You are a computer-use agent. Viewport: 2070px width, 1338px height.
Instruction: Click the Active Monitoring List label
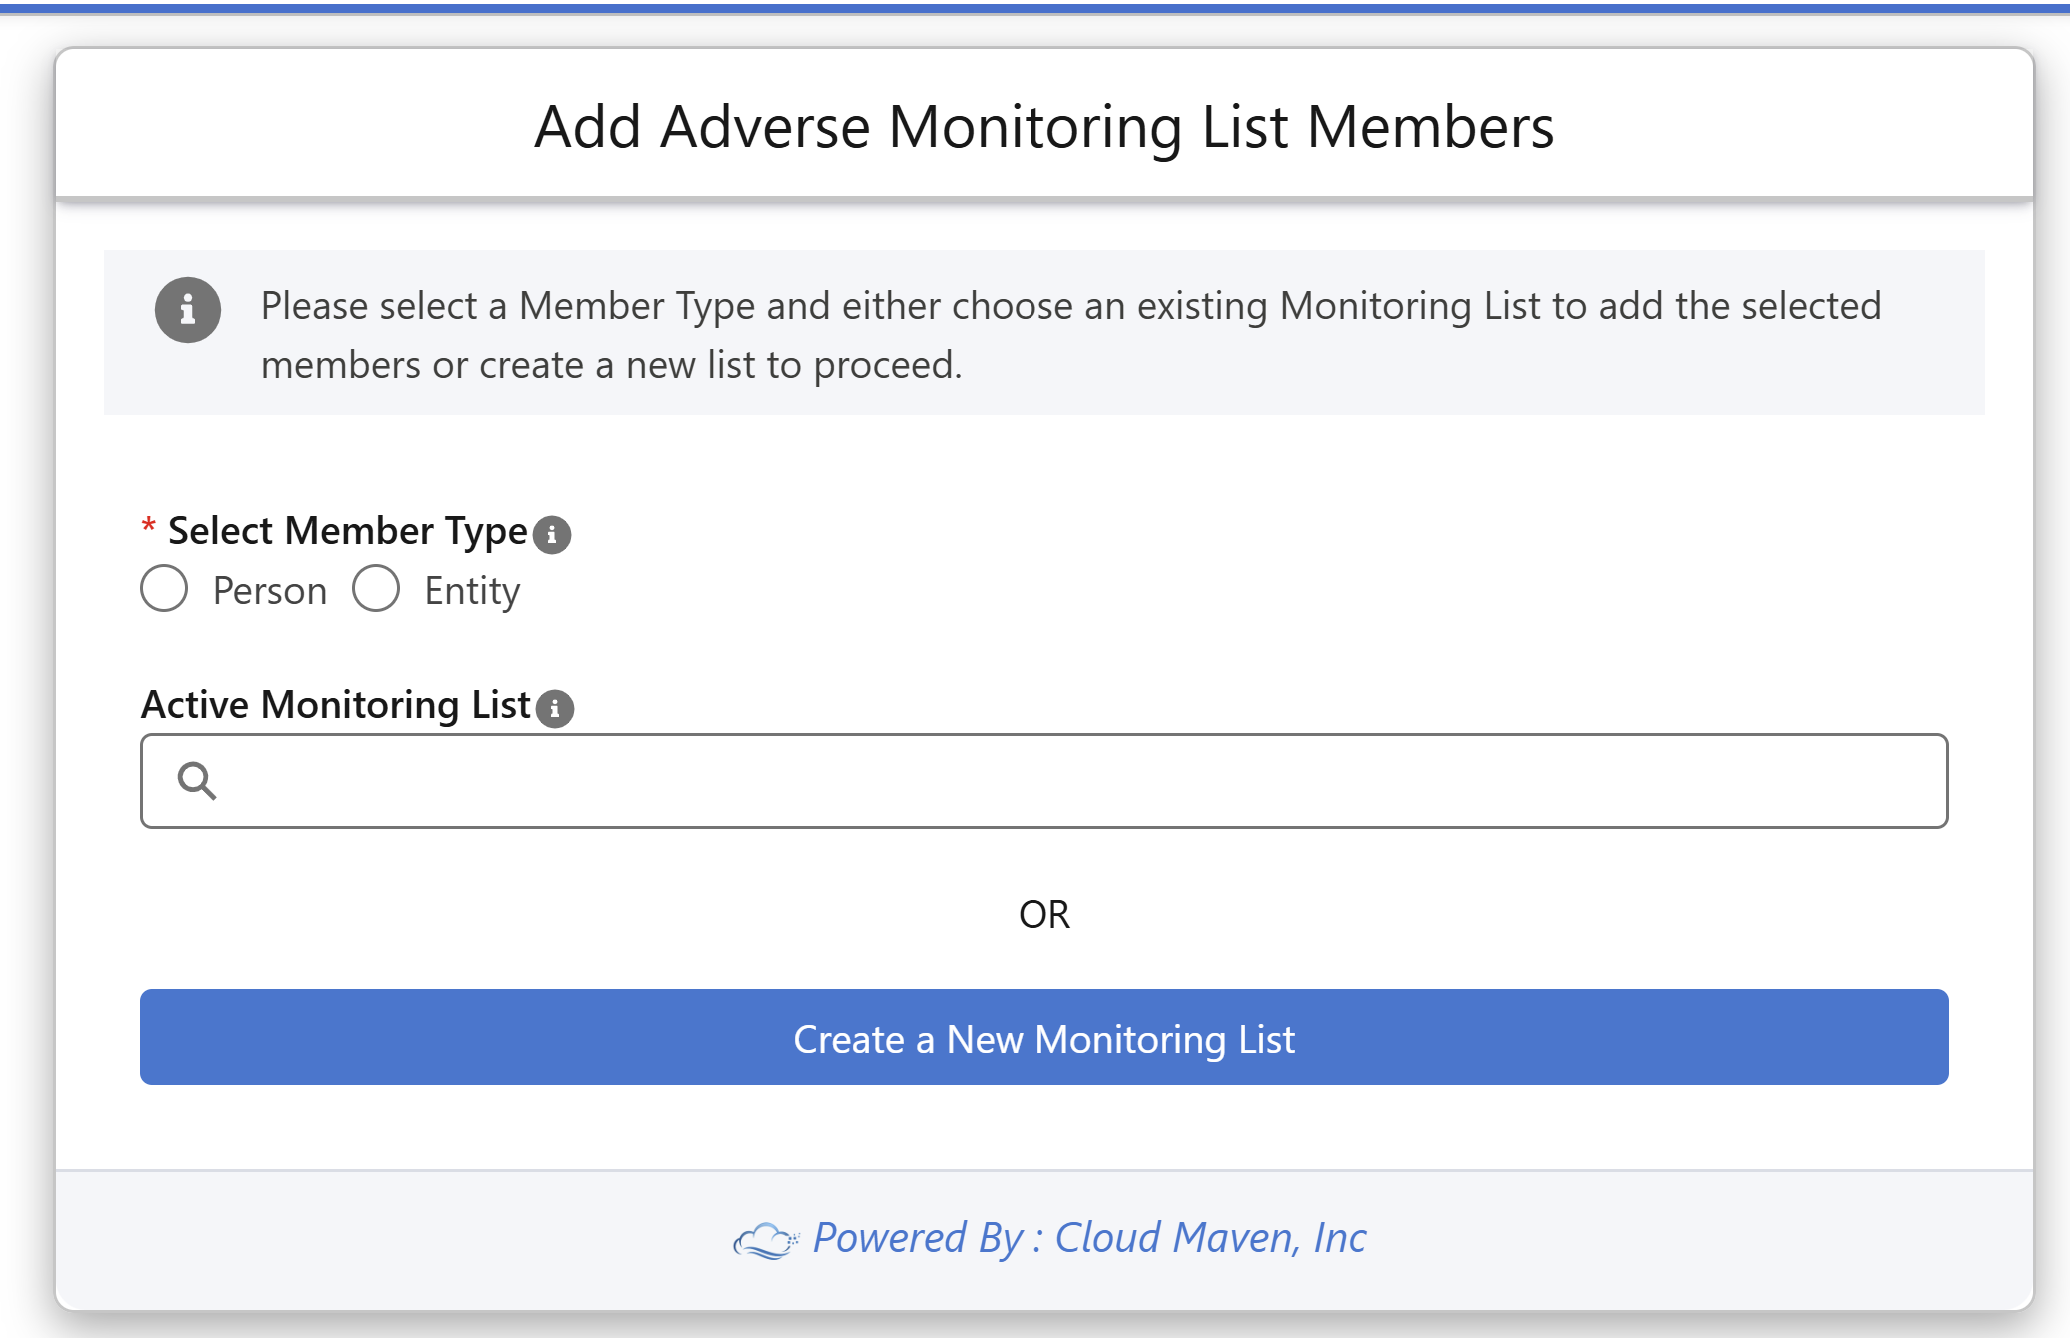[x=335, y=705]
